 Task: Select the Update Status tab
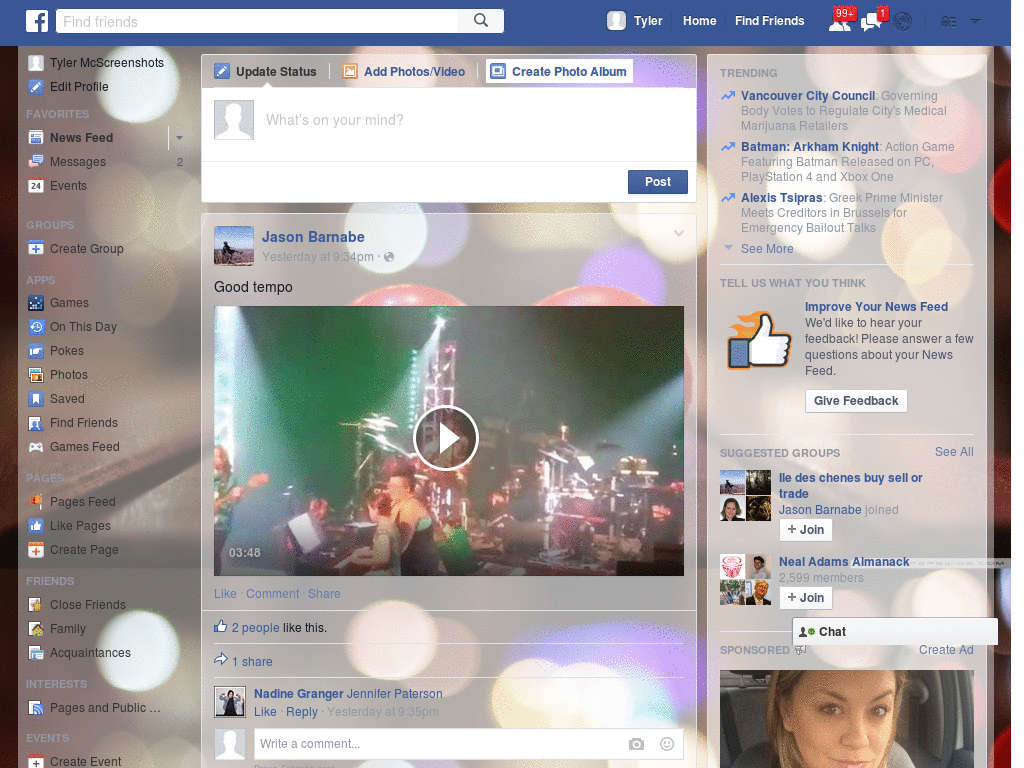click(265, 72)
